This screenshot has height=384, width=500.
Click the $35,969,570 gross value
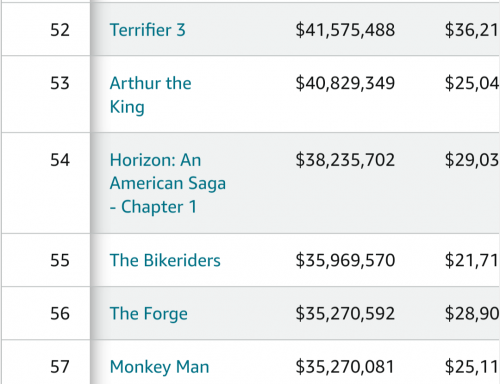345,260
